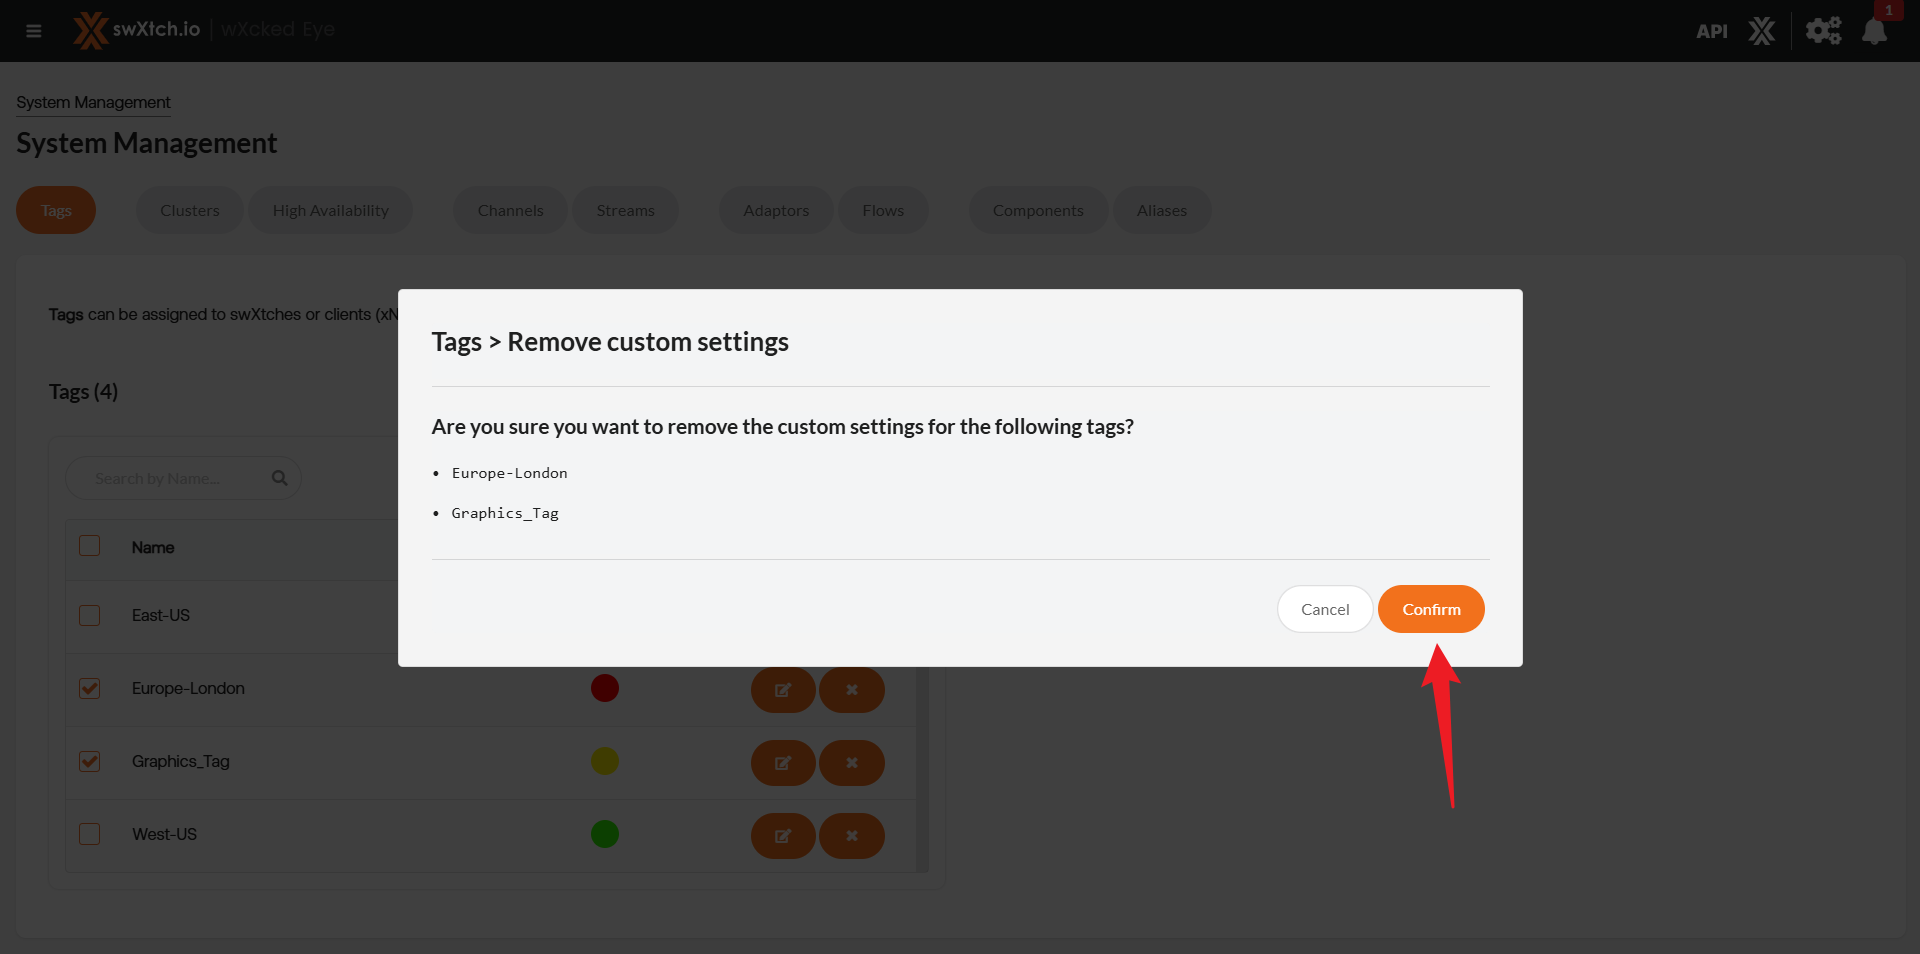Viewport: 1920px width, 954px height.
Task: Open the hamburger navigation menu
Action: tap(34, 31)
